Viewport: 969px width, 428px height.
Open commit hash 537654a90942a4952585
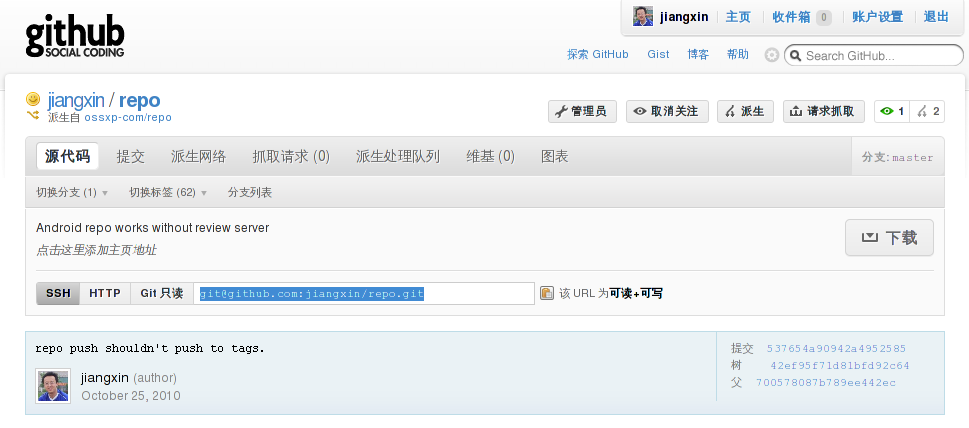(836, 348)
